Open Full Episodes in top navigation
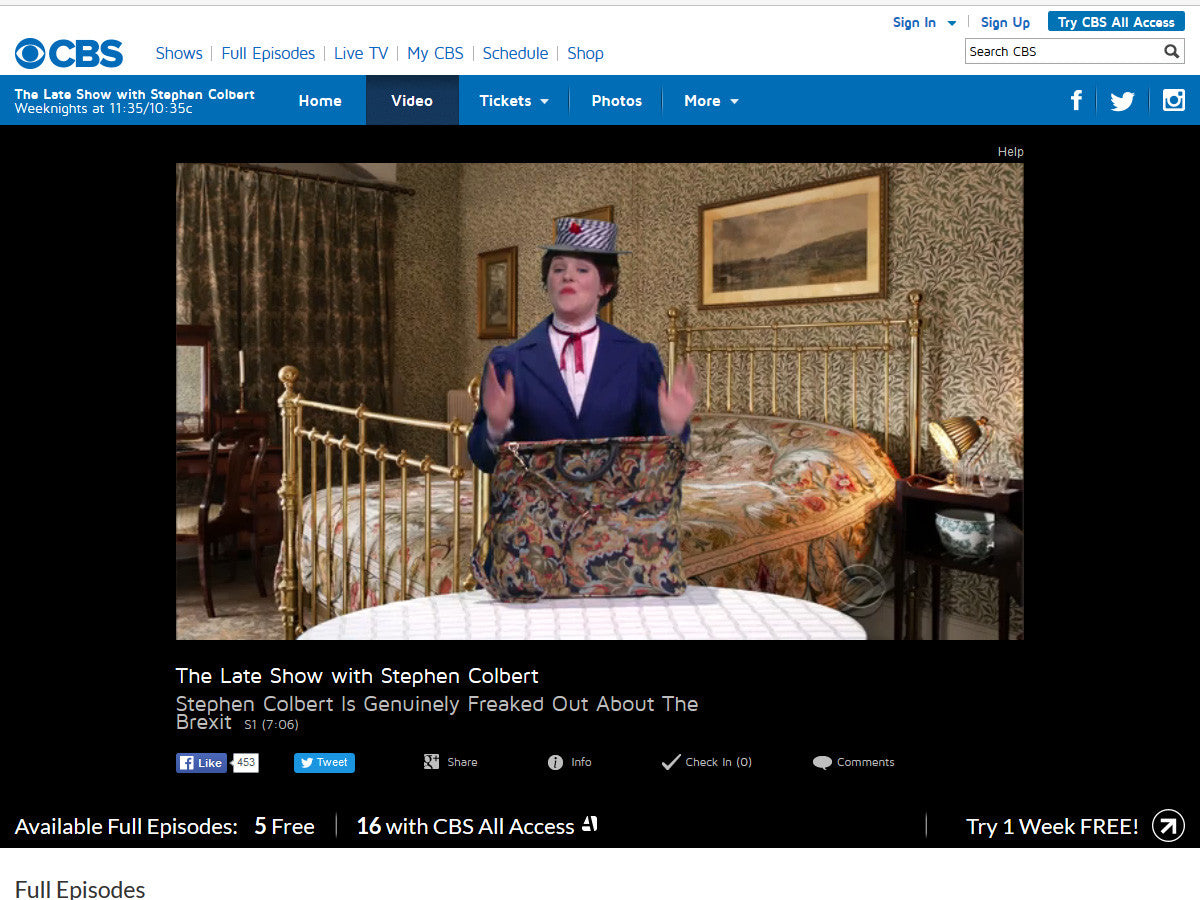This screenshot has width=1200, height=900. click(x=268, y=53)
